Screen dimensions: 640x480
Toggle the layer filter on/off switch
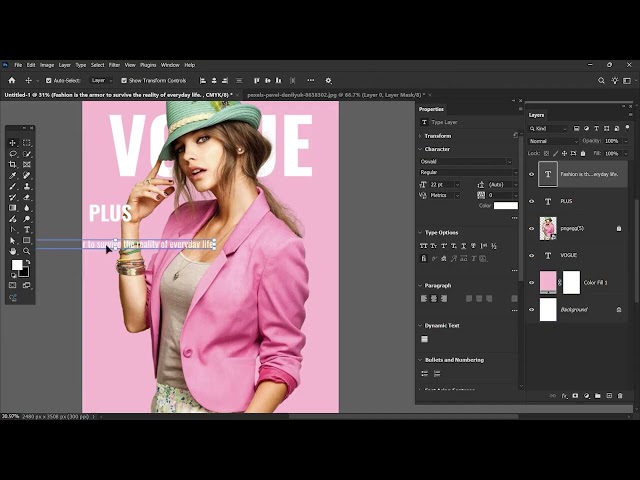627,128
